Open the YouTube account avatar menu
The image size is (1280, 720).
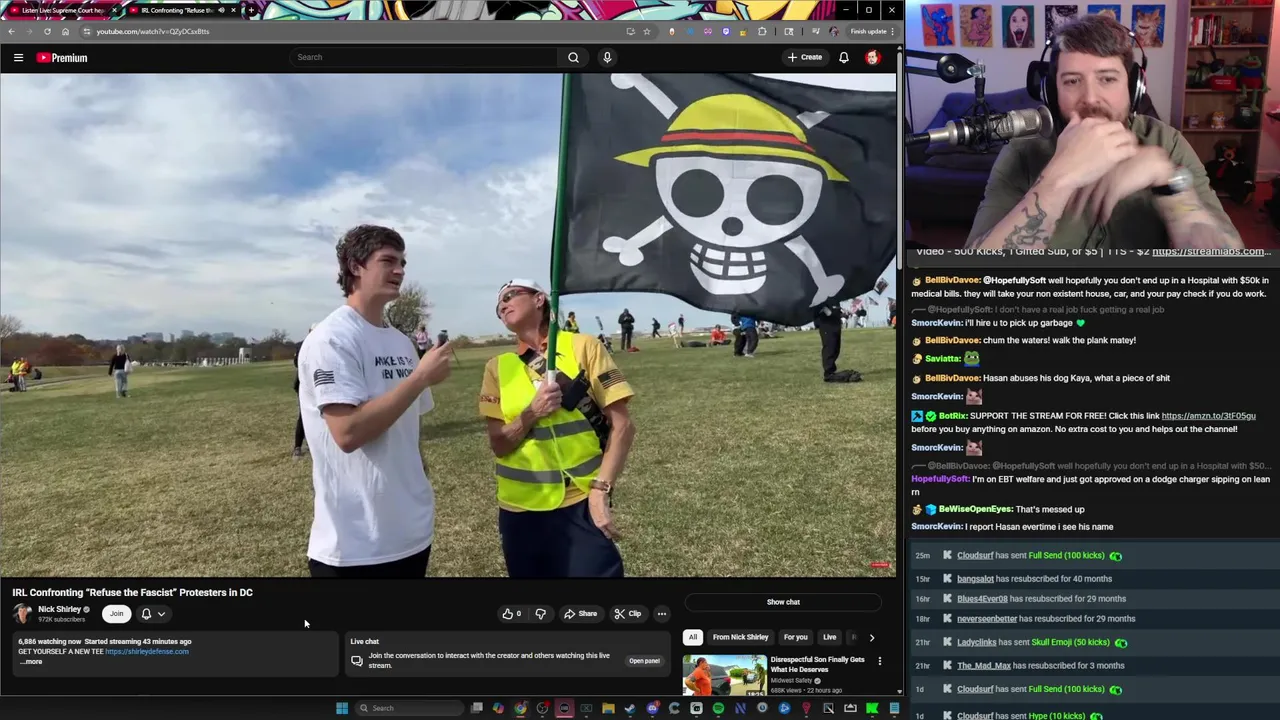(873, 57)
